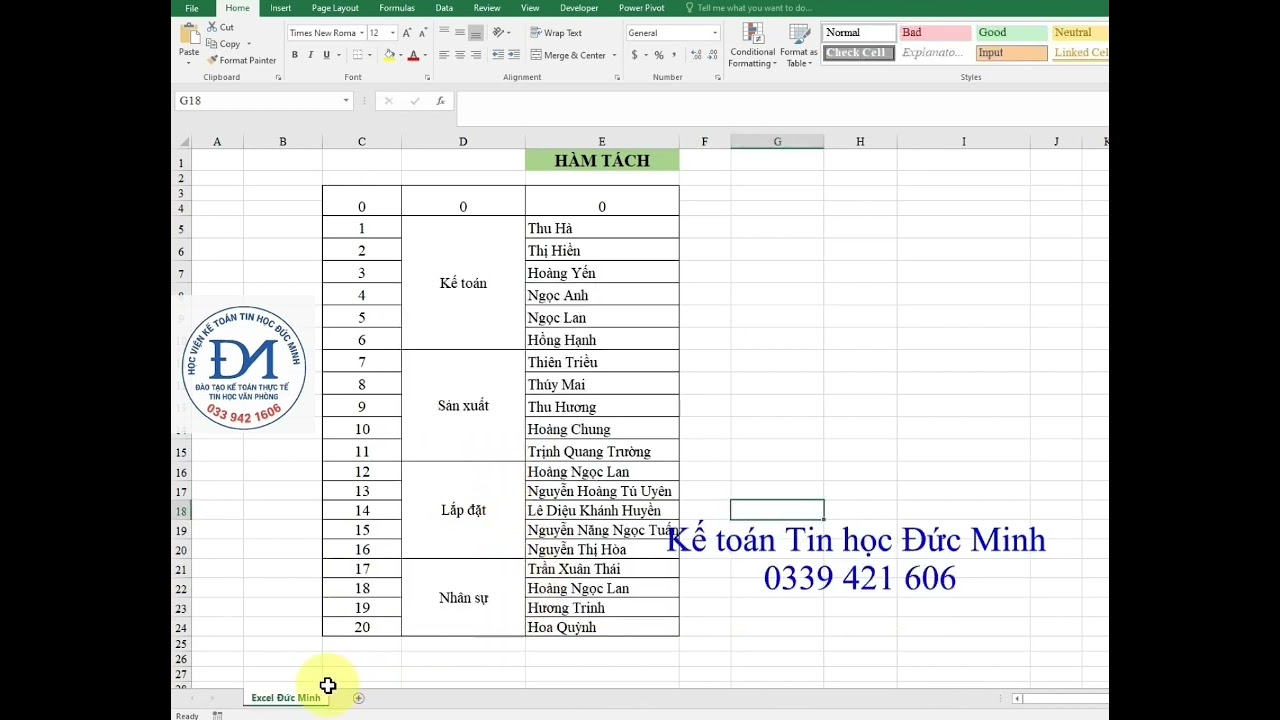This screenshot has height=720, width=1280.
Task: Switch to the Insert ribbon tab
Action: click(x=281, y=8)
